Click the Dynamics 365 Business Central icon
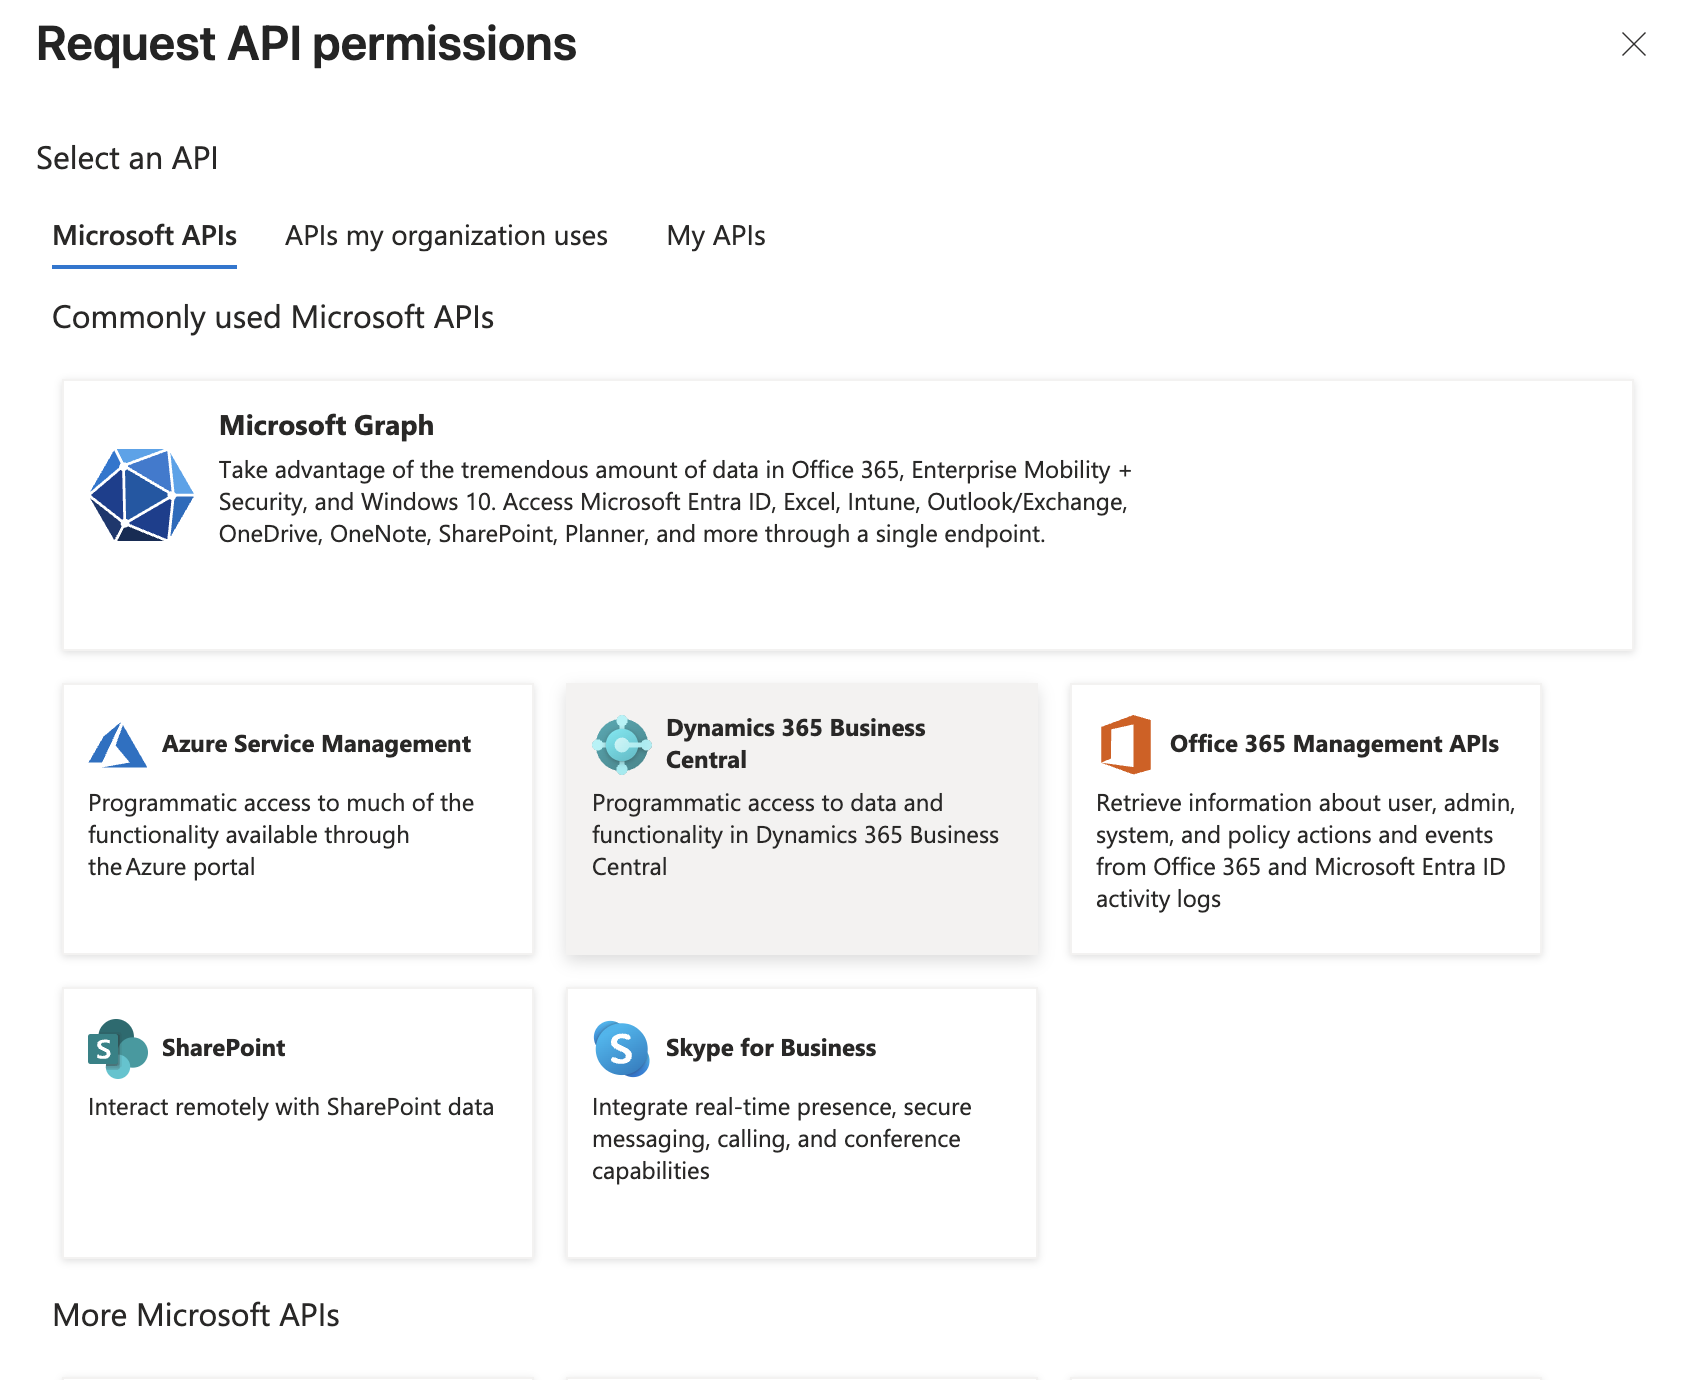The image size is (1706, 1380). point(622,745)
